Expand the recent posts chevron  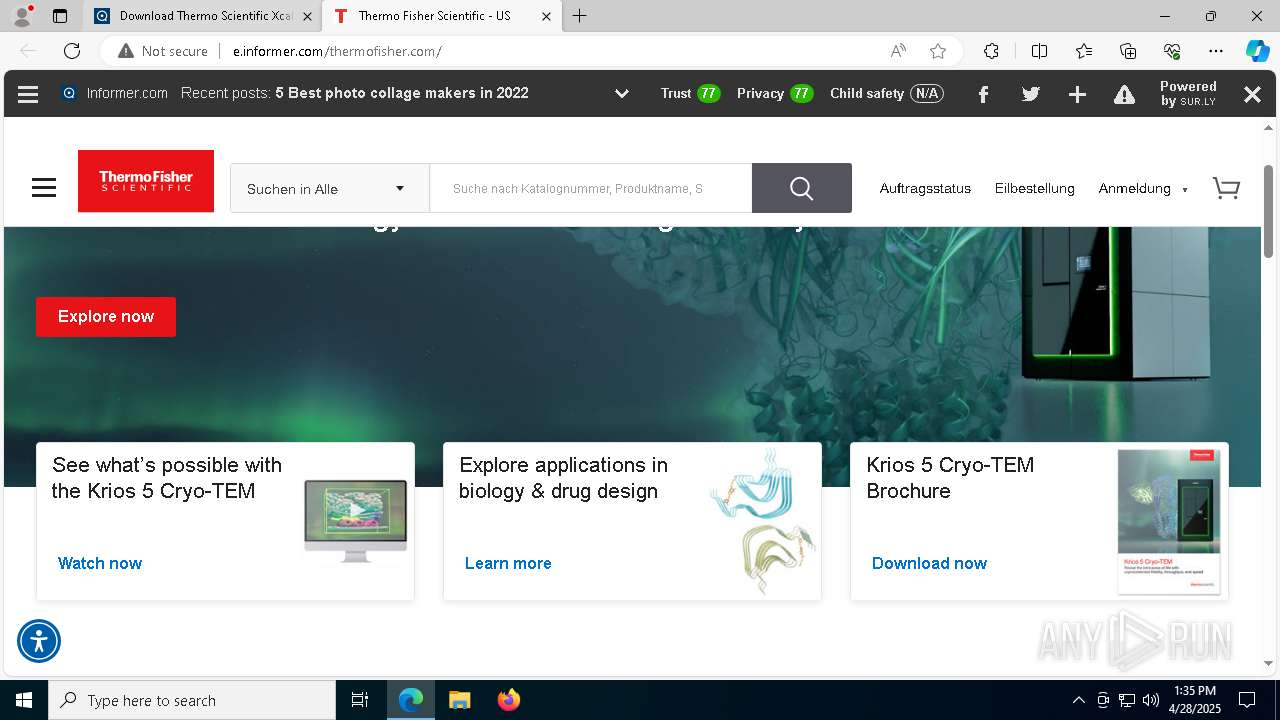tap(622, 94)
